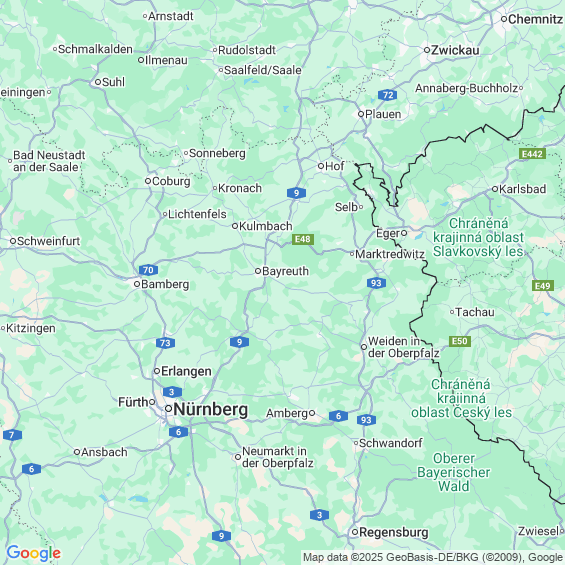
Task: Click the Map data copyright text
Action: (x=433, y=558)
